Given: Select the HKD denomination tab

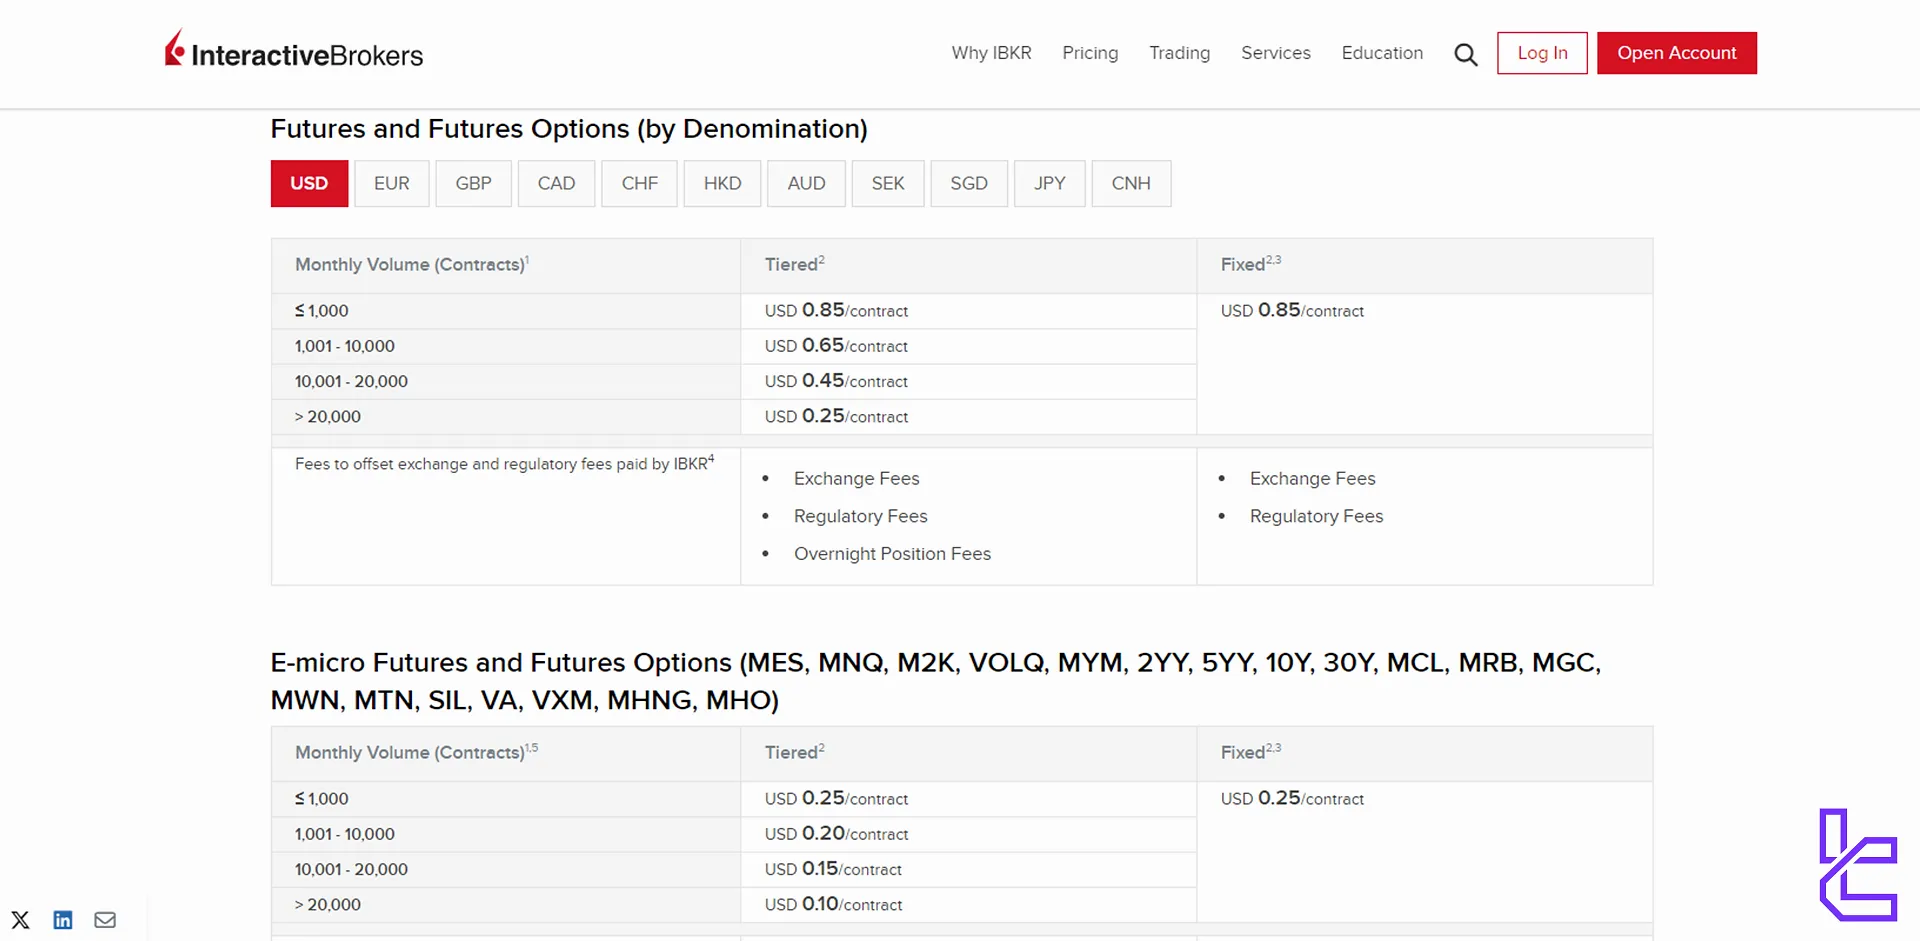Looking at the screenshot, I should click(x=722, y=184).
